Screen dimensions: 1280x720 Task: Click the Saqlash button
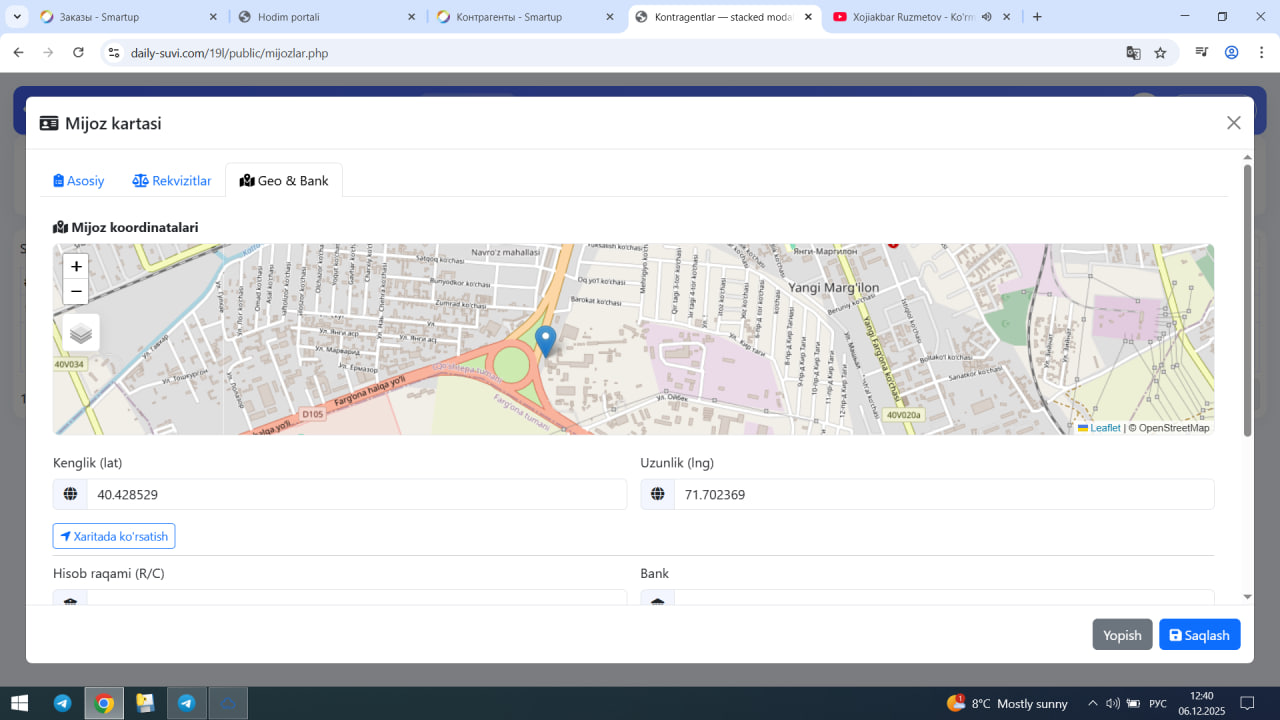(1199, 635)
